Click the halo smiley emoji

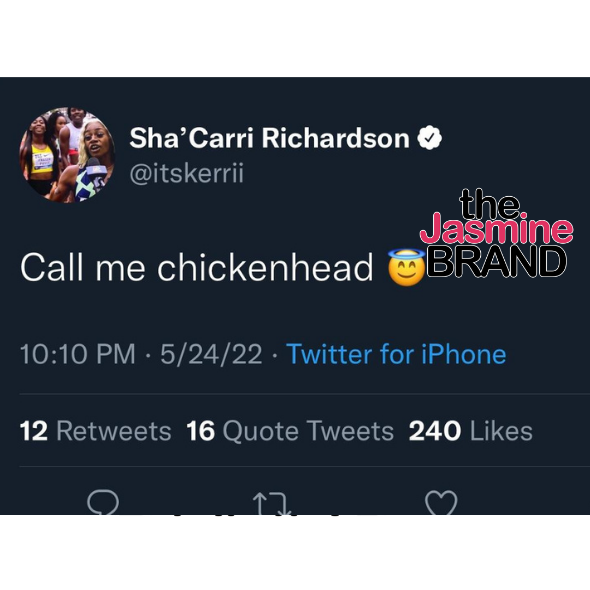point(406,268)
